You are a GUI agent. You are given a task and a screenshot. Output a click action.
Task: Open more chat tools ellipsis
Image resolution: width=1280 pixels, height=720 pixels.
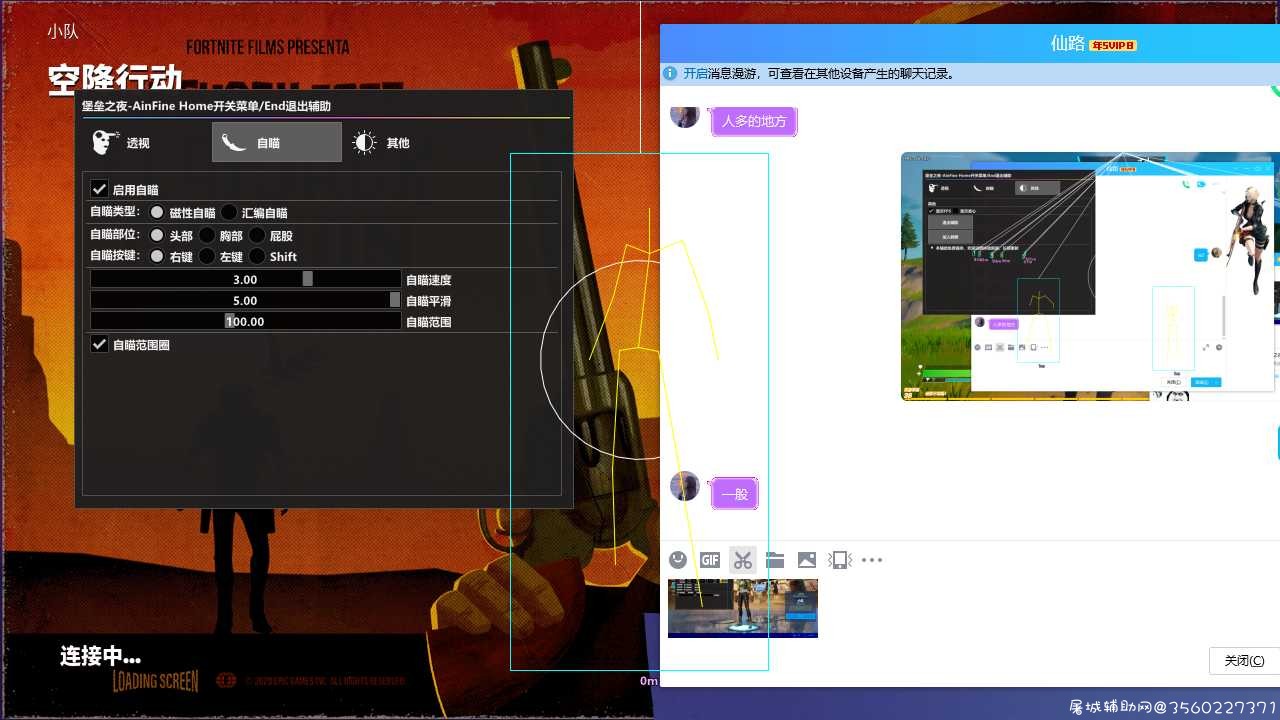[x=872, y=560]
